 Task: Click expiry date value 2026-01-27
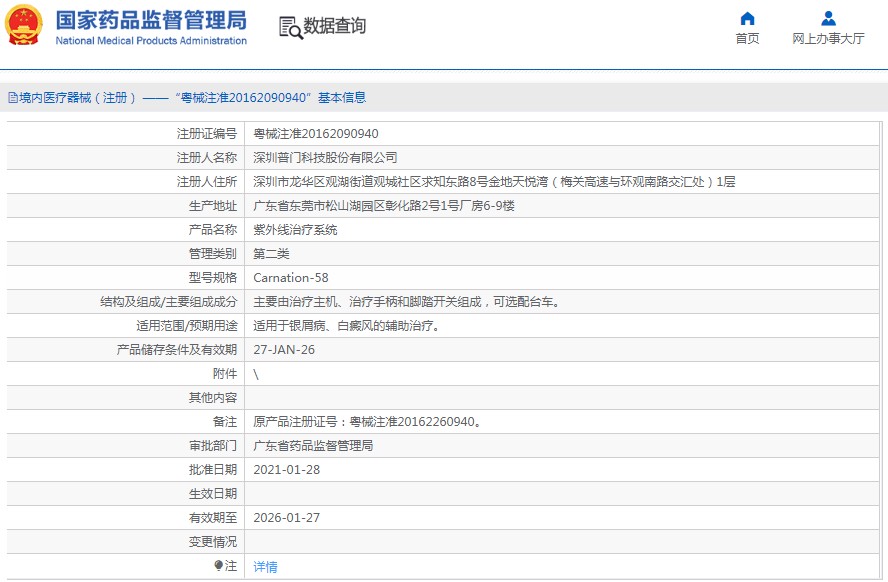coord(286,518)
